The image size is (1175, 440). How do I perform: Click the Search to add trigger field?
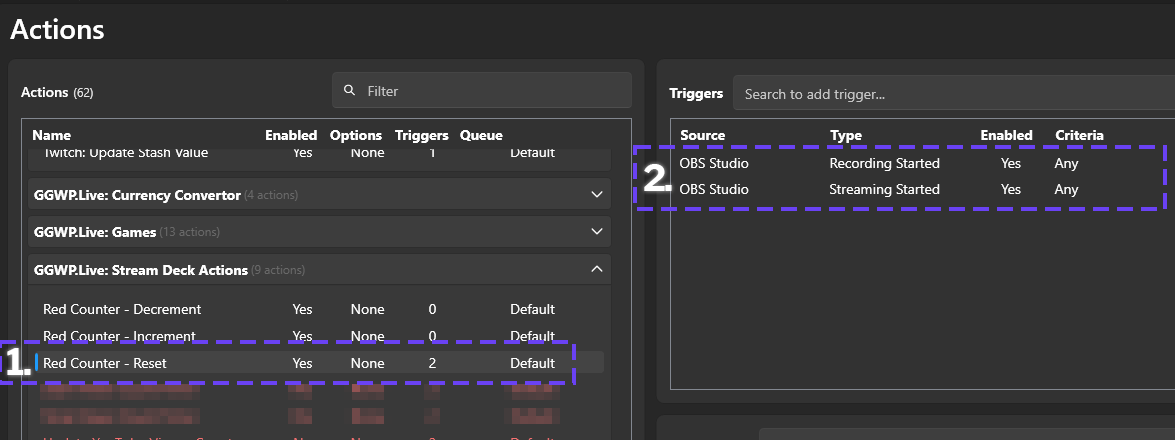[950, 94]
